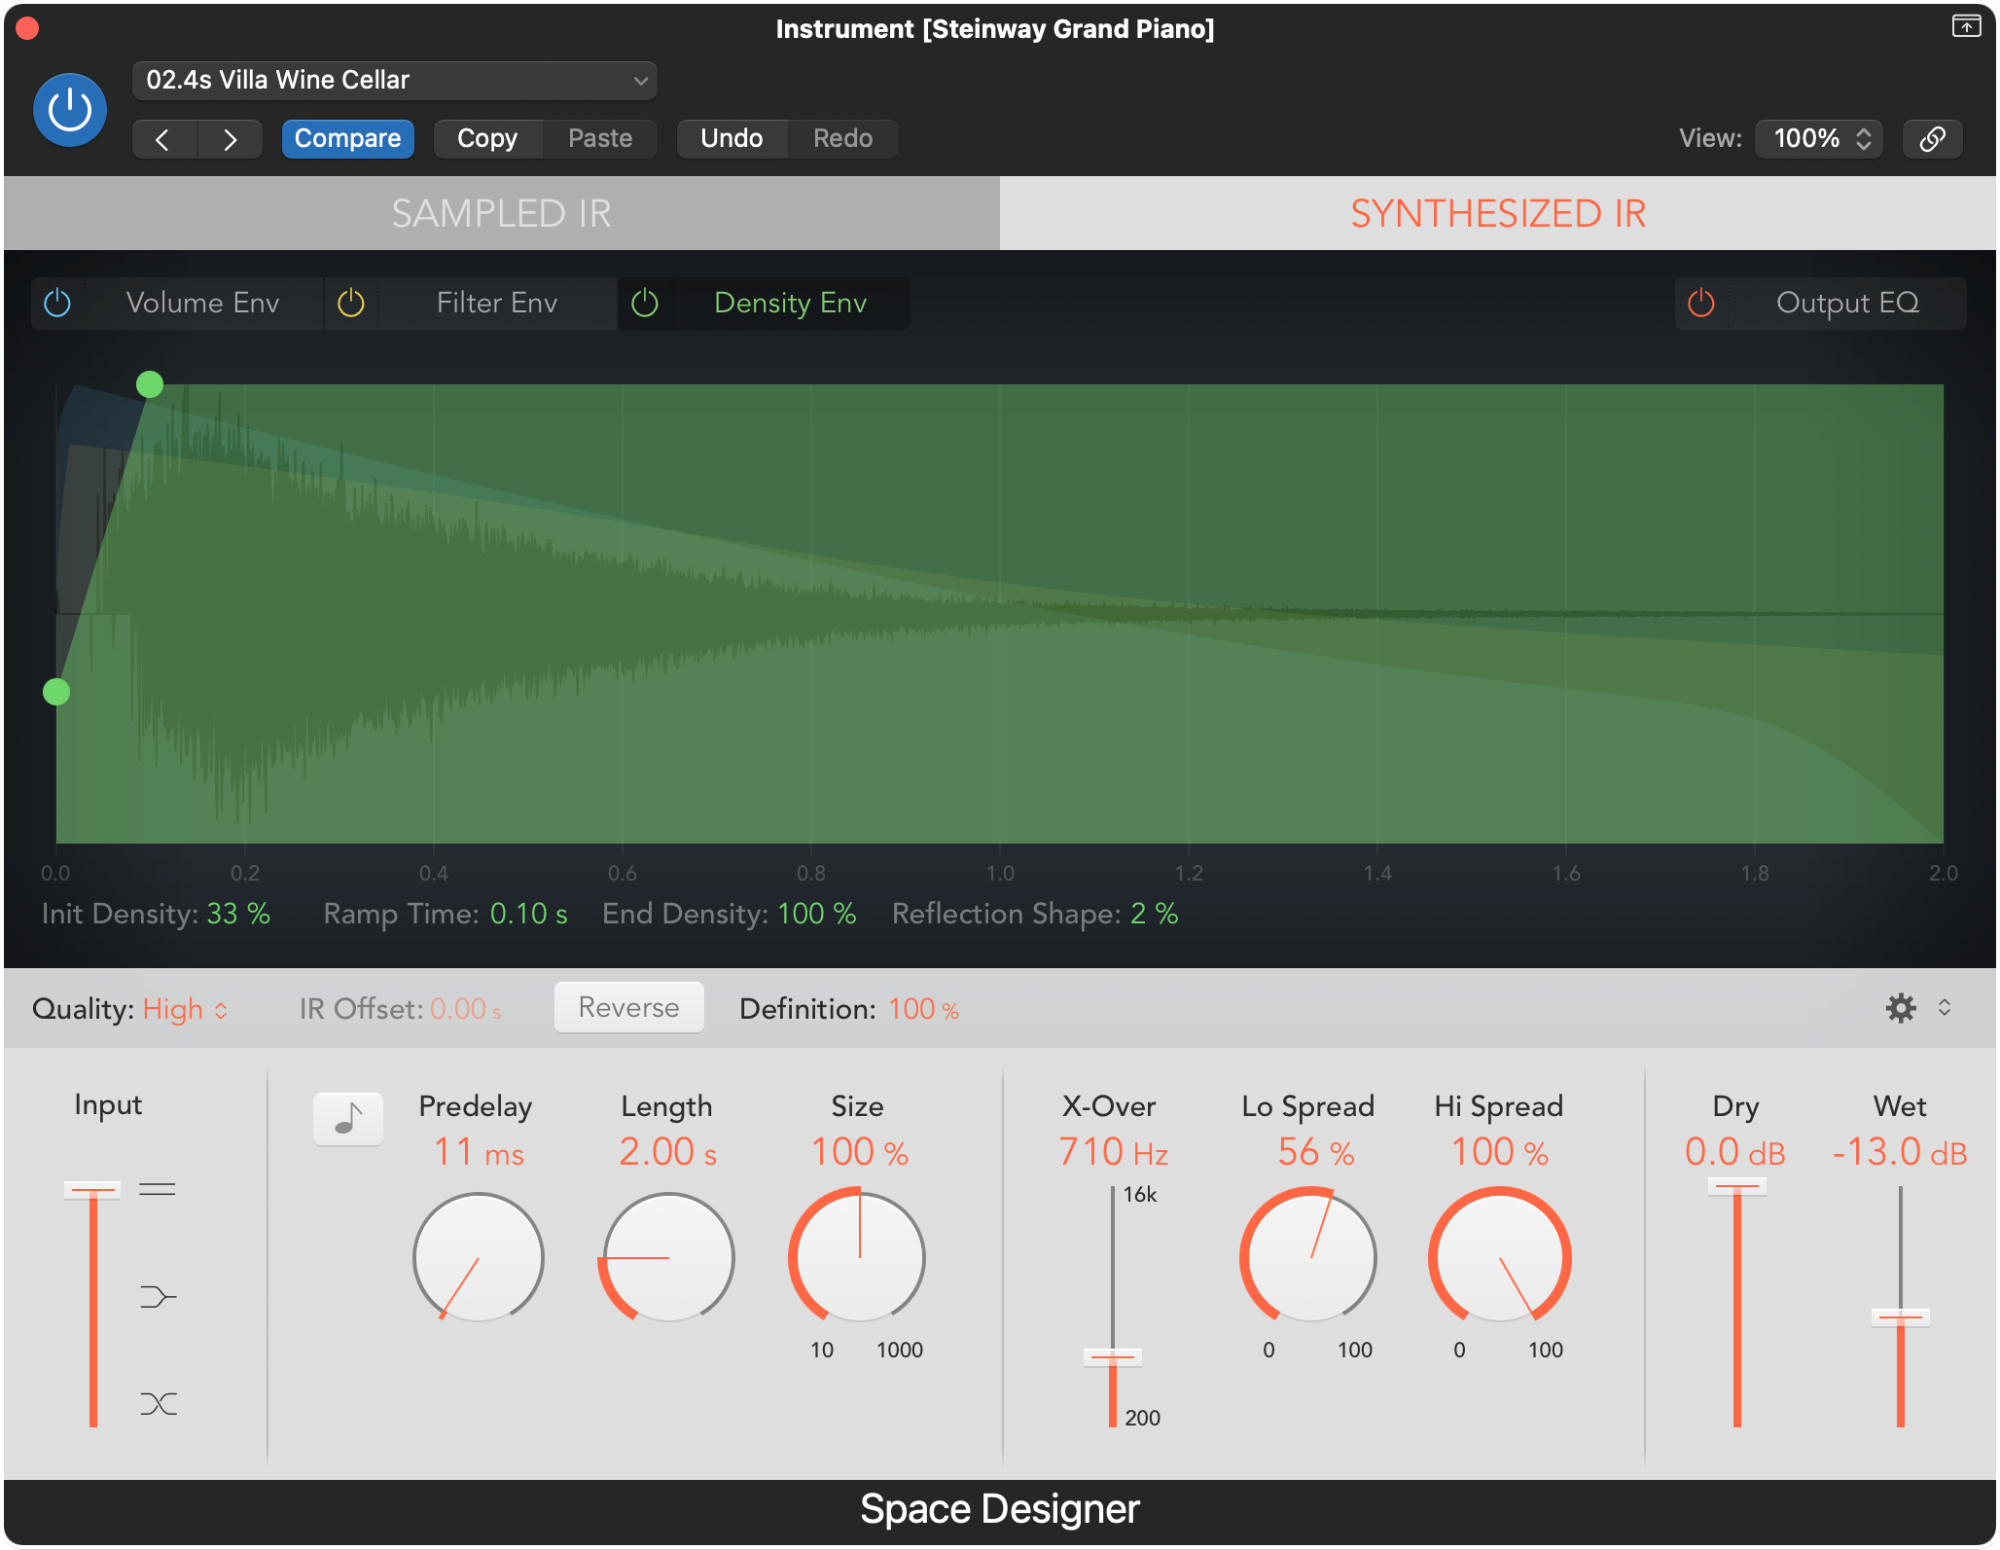Toggle the Filter Env power button
This screenshot has width=2000, height=1550.
(351, 303)
